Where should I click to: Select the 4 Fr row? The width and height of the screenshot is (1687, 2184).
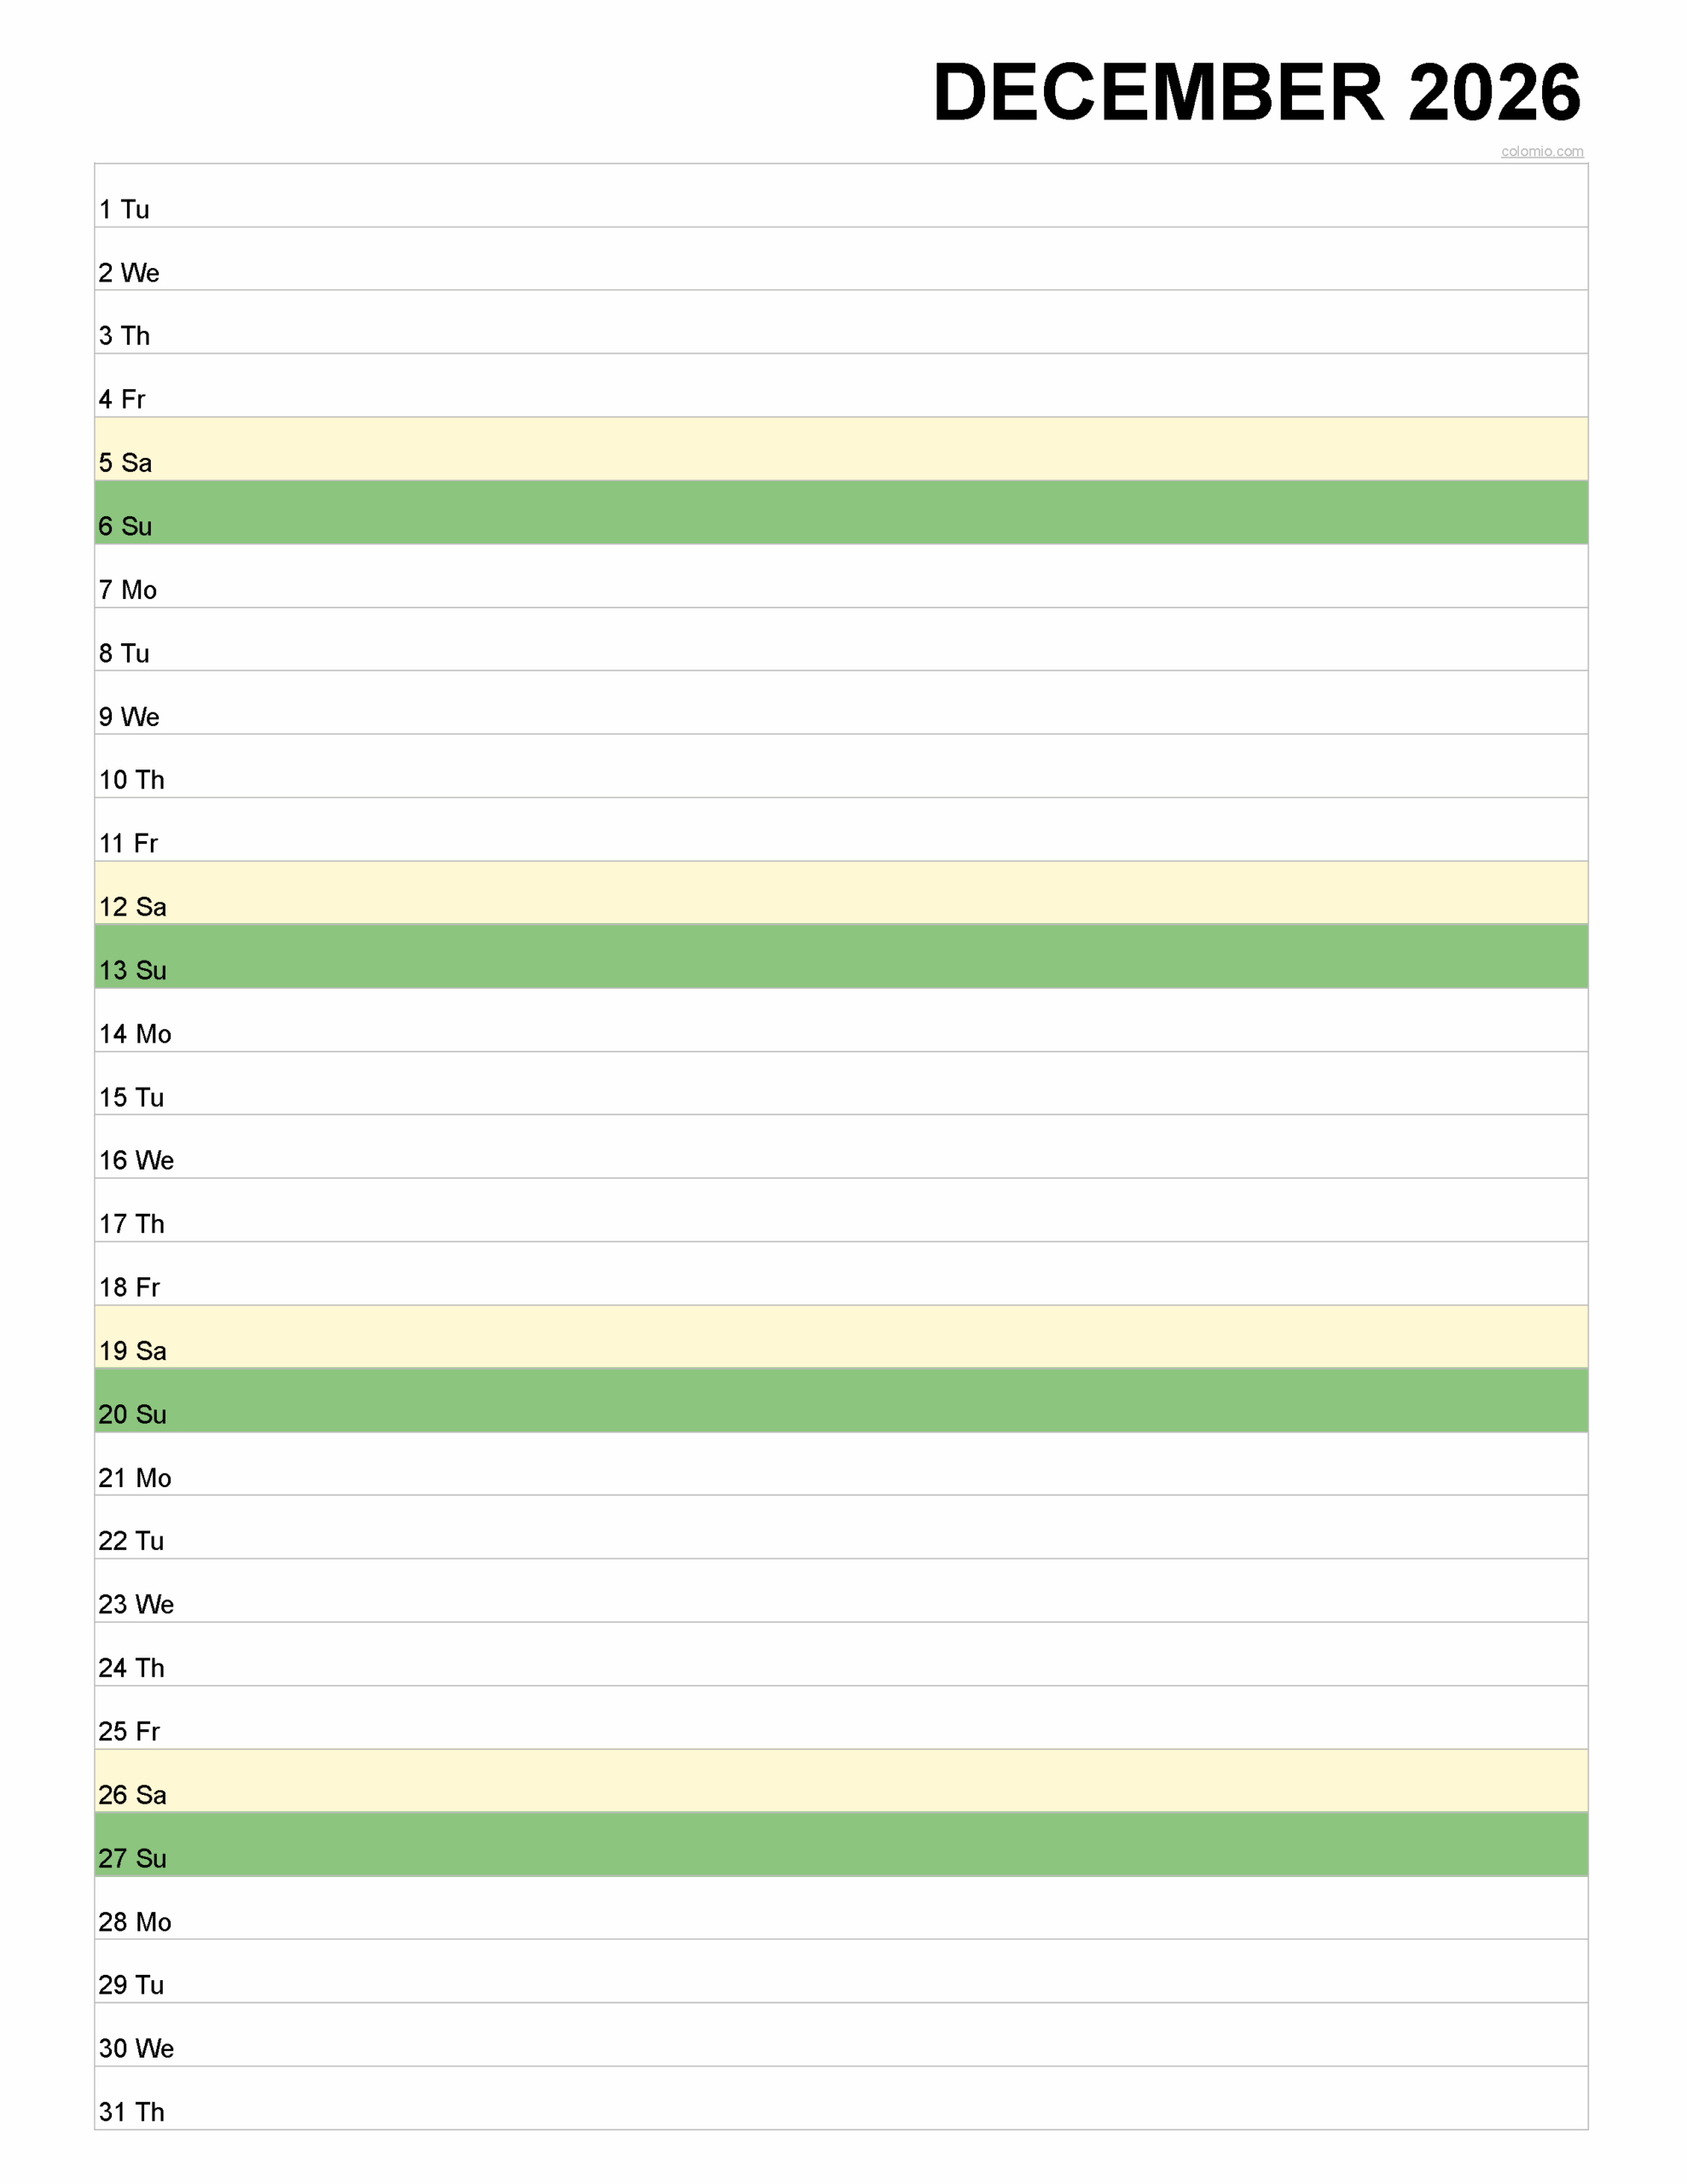841,386
